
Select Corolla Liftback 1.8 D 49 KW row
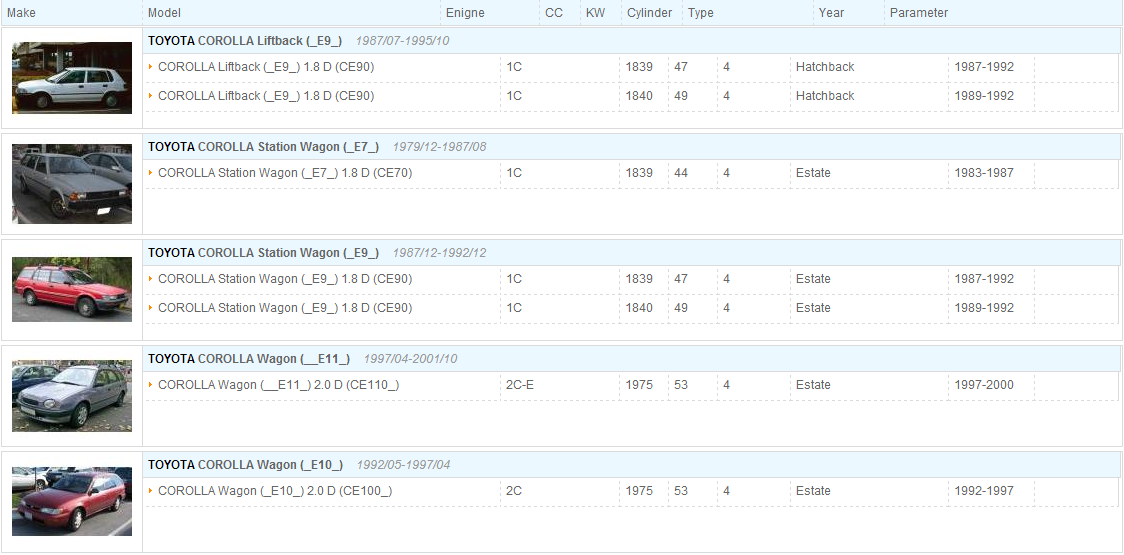(x=631, y=96)
